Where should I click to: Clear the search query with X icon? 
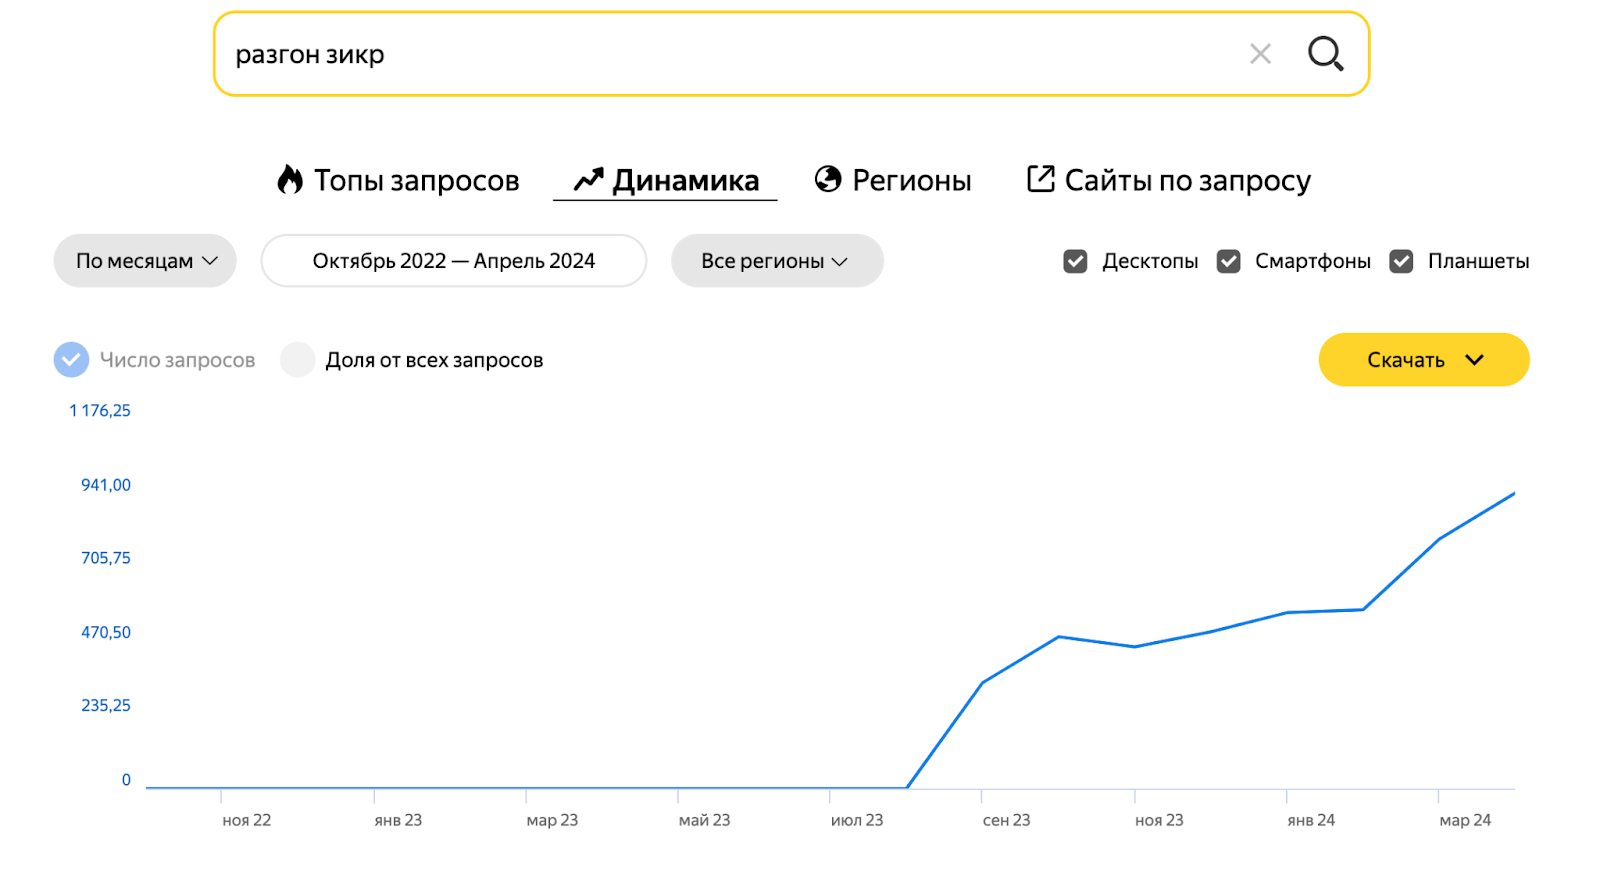pyautogui.click(x=1260, y=54)
